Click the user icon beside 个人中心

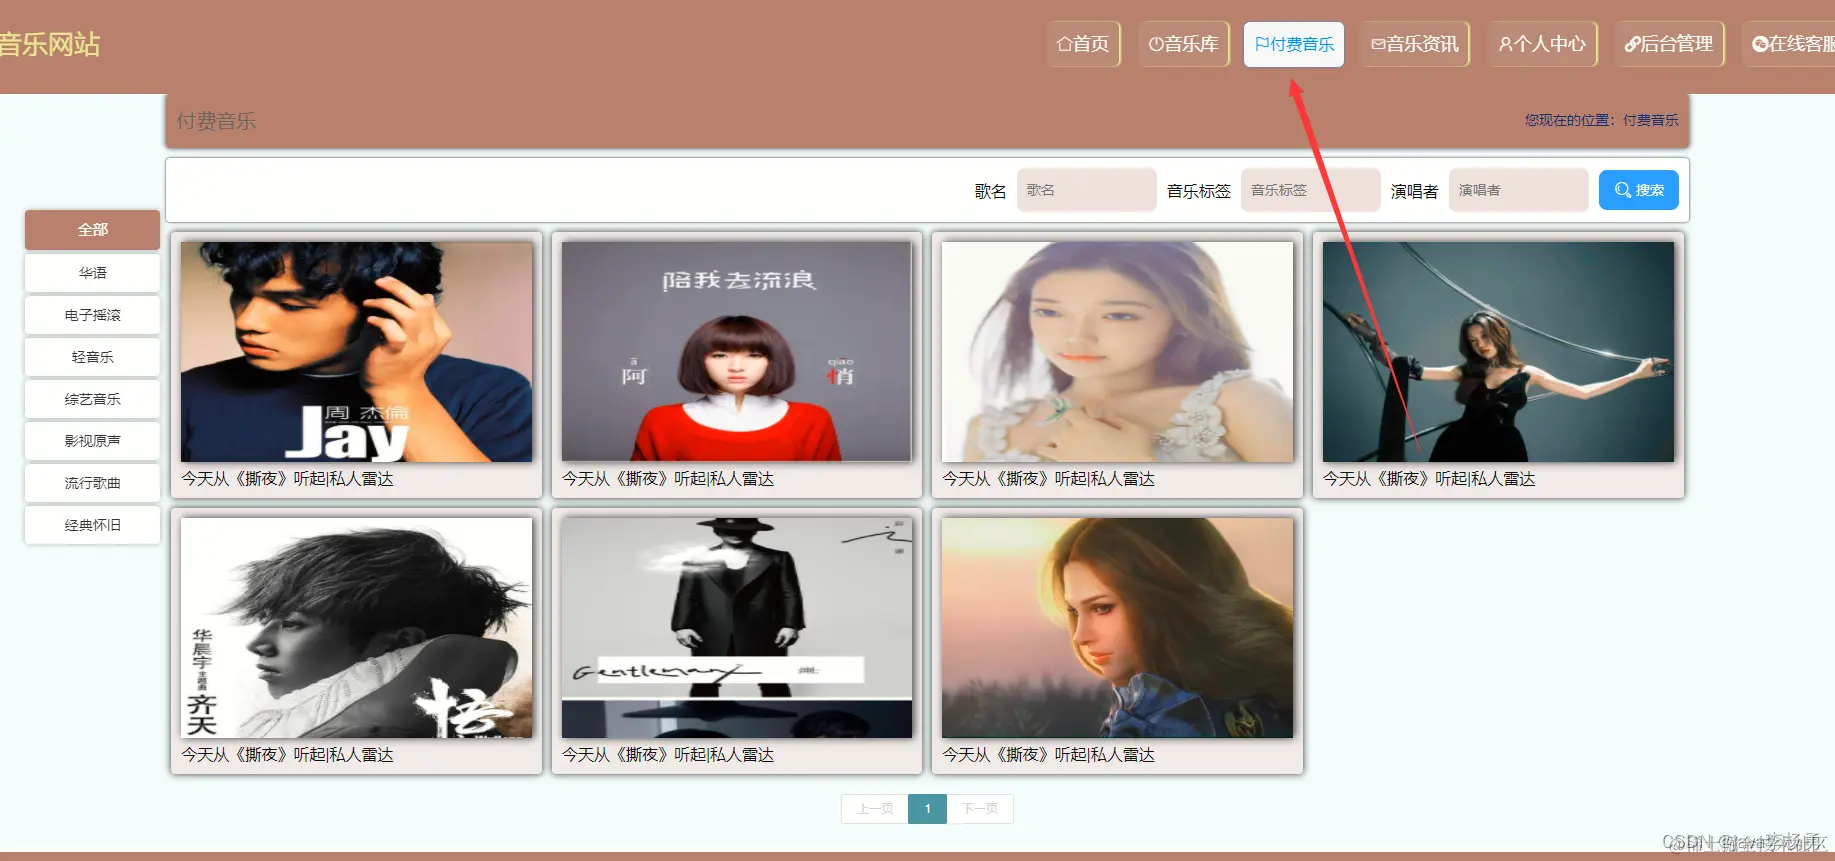[x=1505, y=44]
